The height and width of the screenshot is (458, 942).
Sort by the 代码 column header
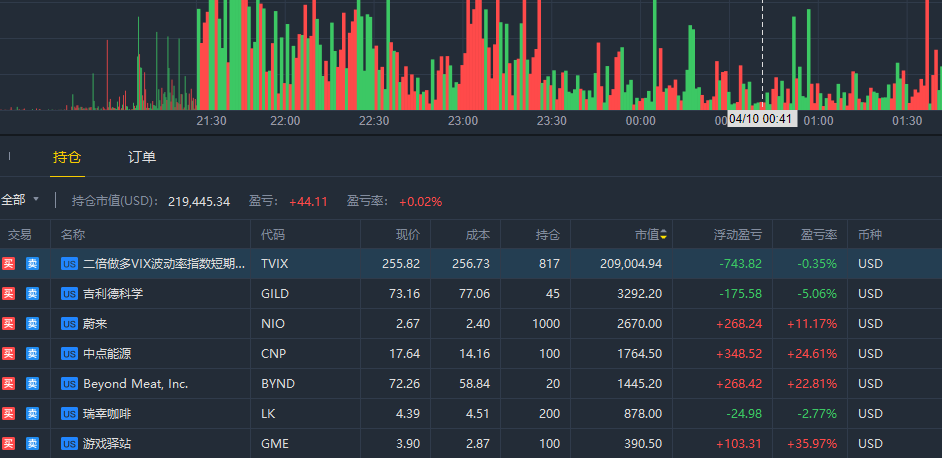pos(273,235)
